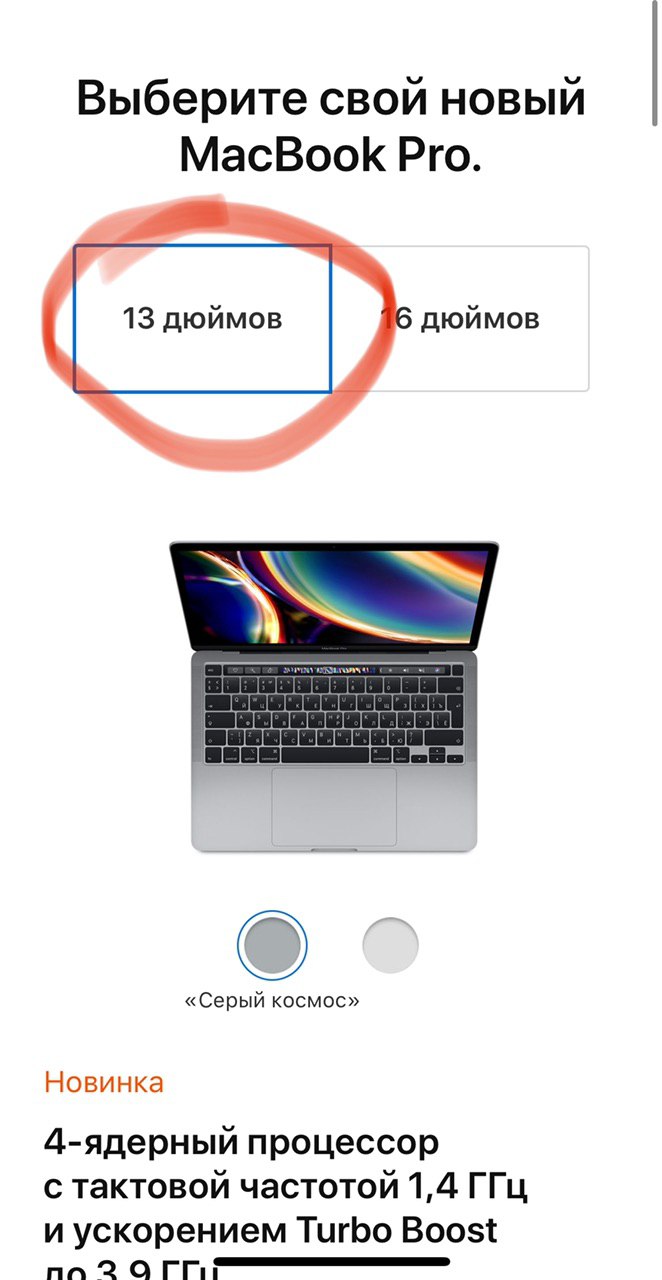Tap the Touch Bar strip above the keyboard
This screenshot has height=1280, width=662.
pos(334,667)
